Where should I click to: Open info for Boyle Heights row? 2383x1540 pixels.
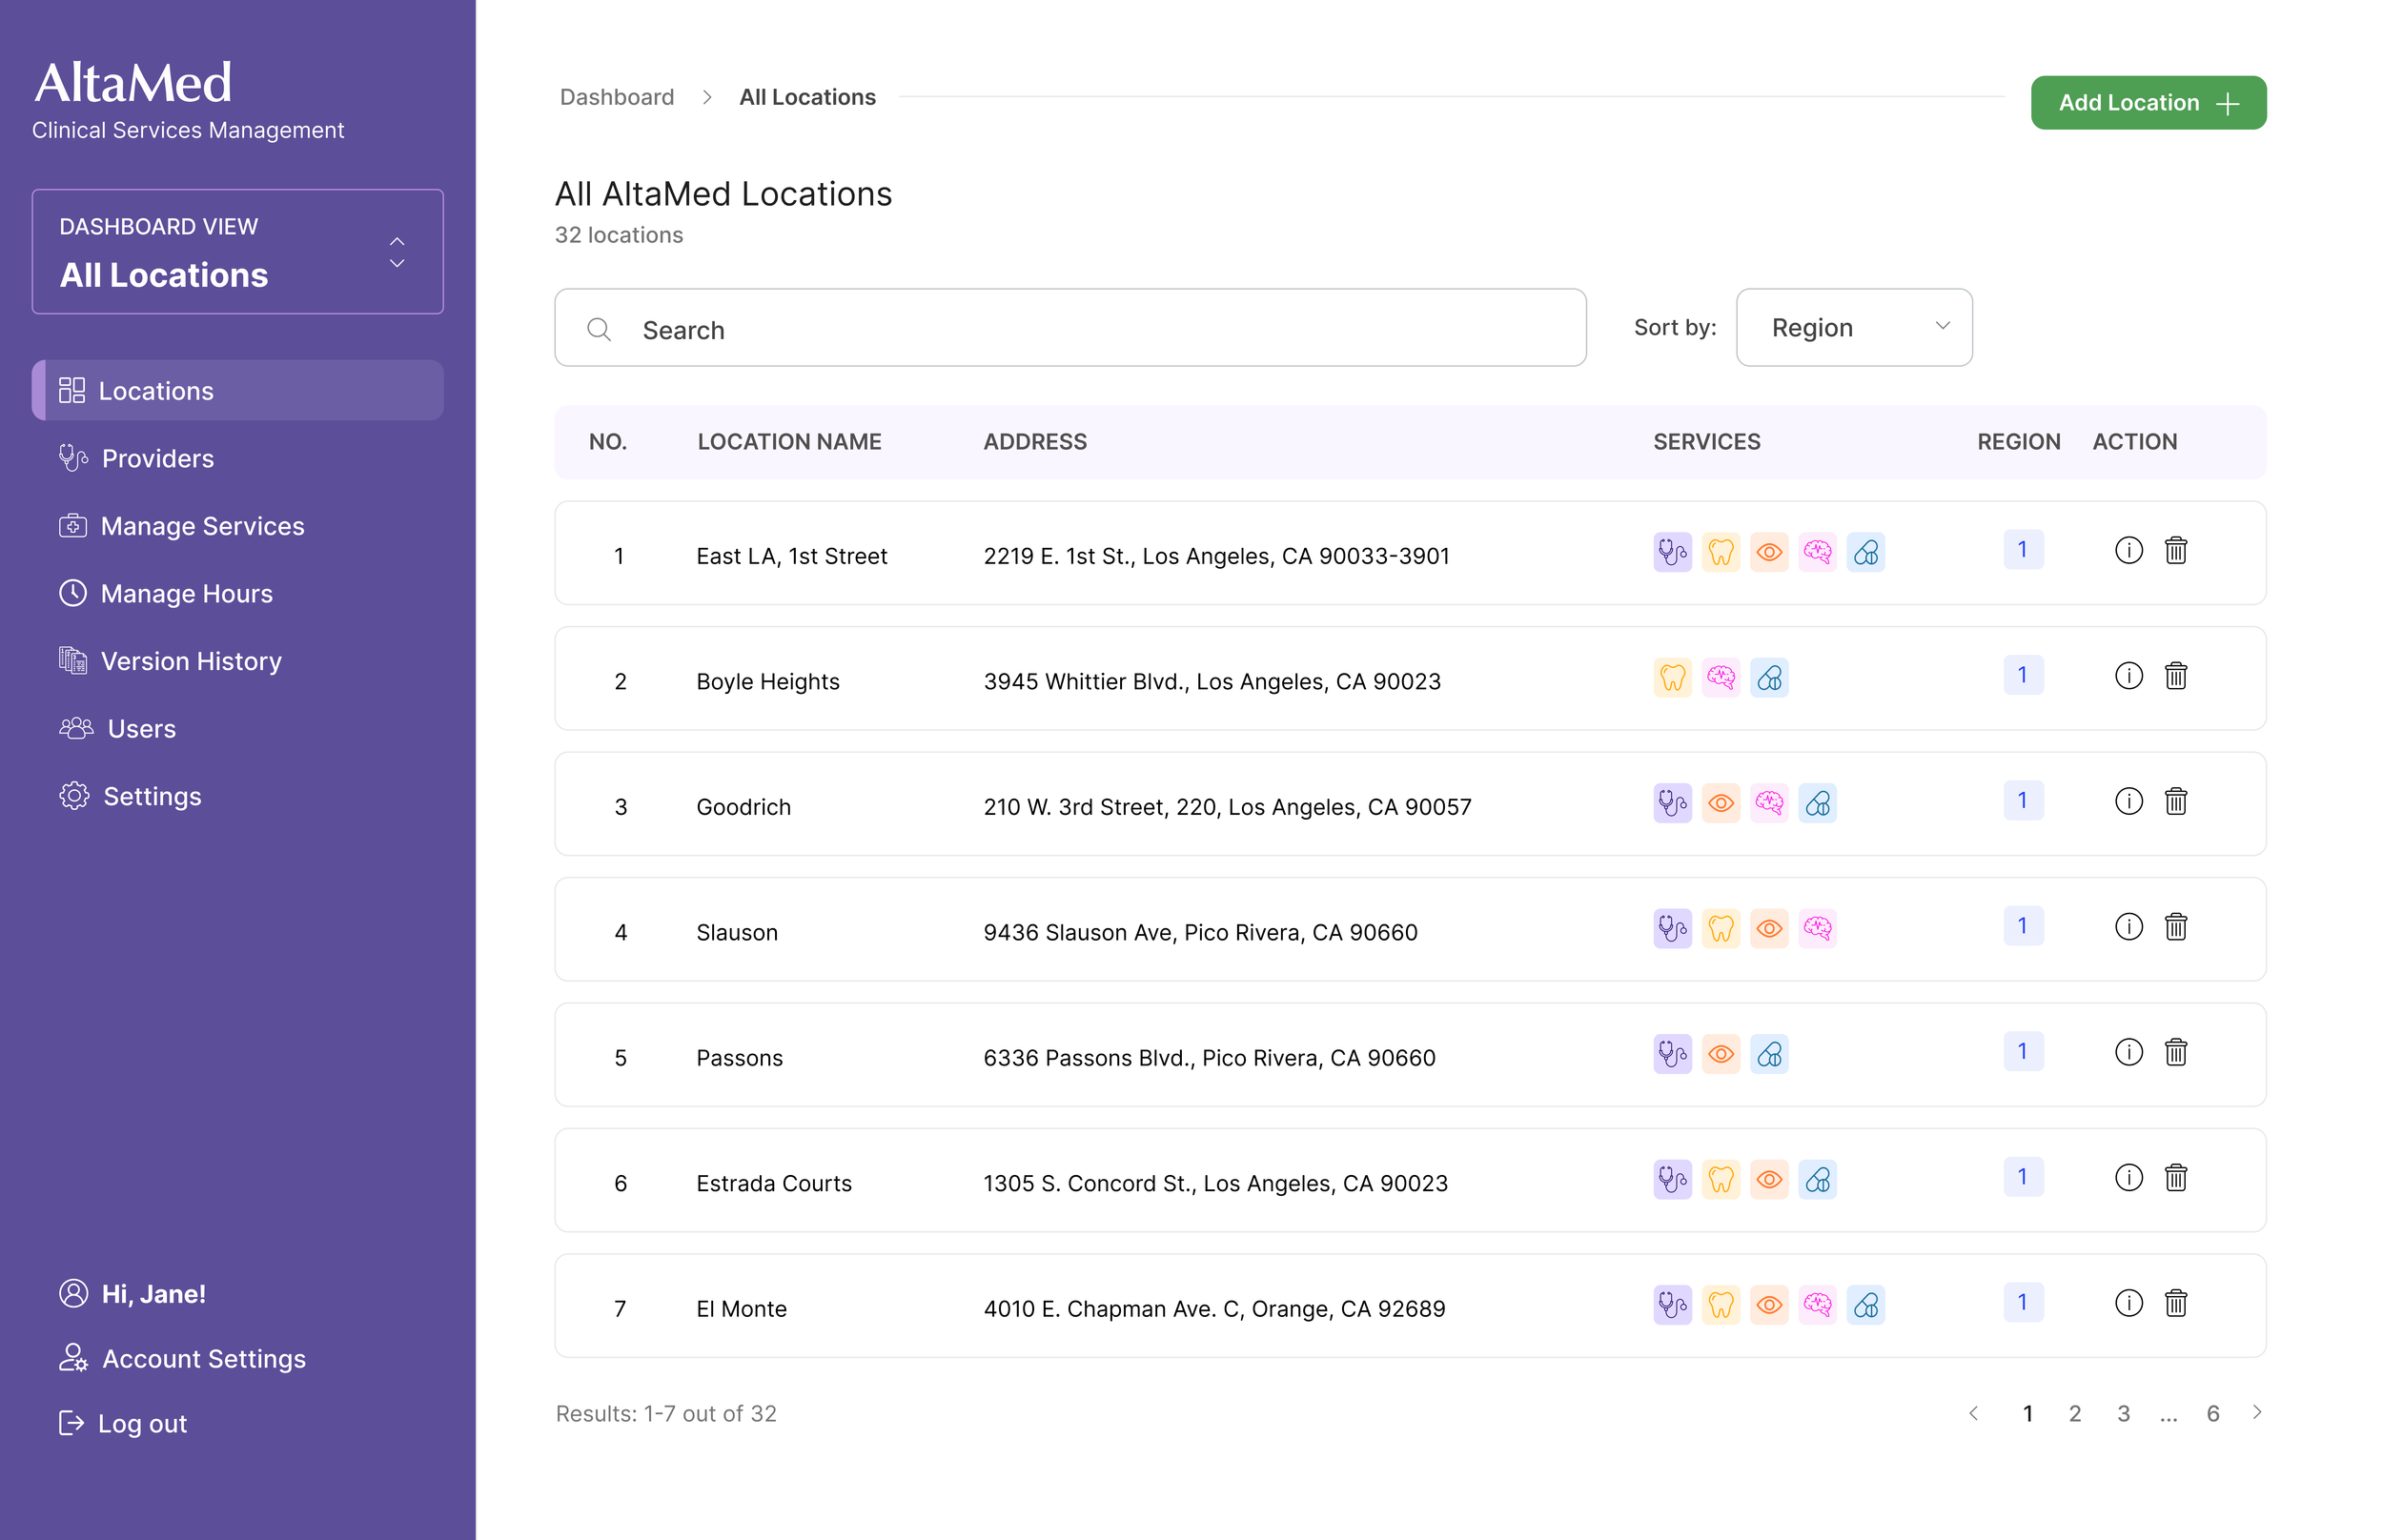[2128, 676]
